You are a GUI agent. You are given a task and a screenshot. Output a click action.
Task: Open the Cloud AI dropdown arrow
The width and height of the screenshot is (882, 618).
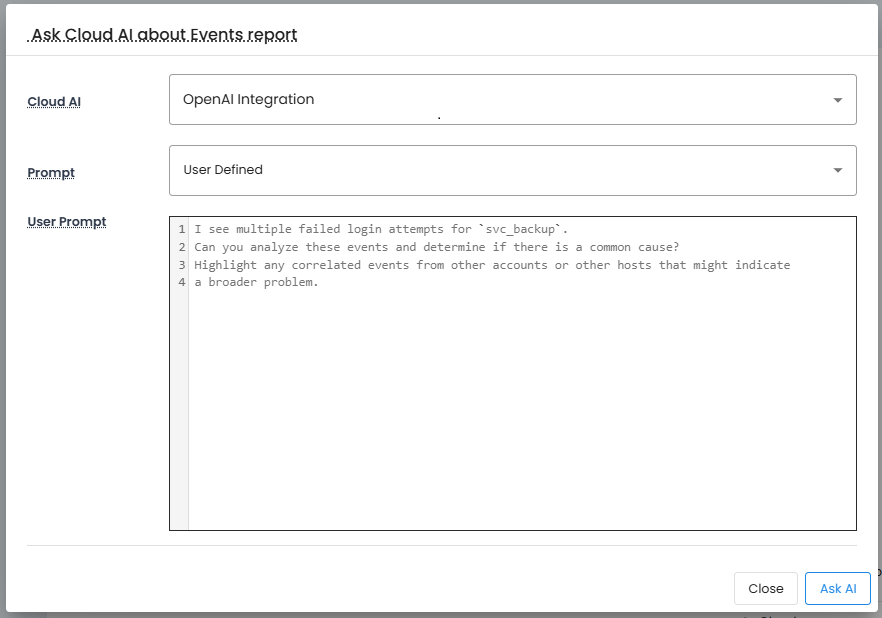pyautogui.click(x=837, y=100)
